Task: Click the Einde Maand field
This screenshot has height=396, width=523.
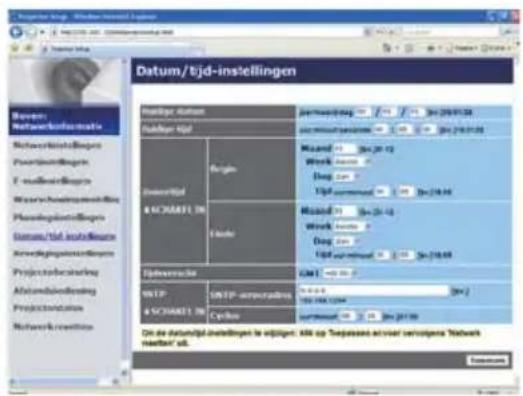Action: click(345, 212)
